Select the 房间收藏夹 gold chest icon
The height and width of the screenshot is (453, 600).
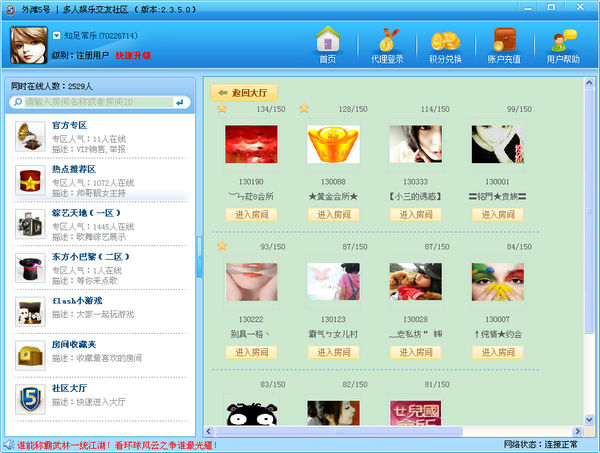[x=30, y=355]
